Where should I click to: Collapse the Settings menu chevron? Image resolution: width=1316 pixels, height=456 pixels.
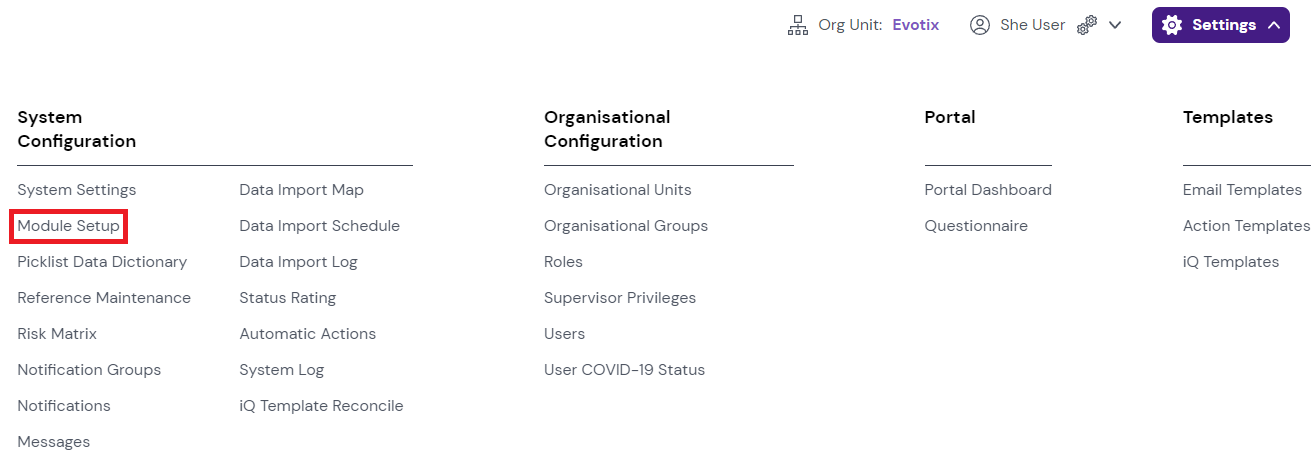point(1273,25)
